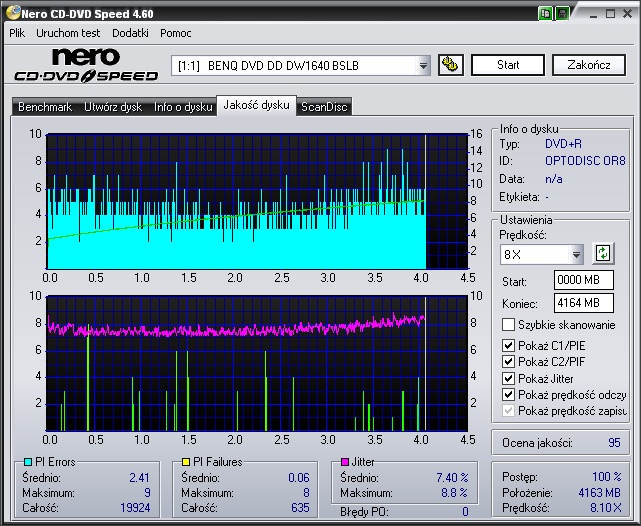The image size is (641, 526).
Task: Click the PI Errors Średnio value 2.41
Action: pyautogui.click(x=139, y=478)
